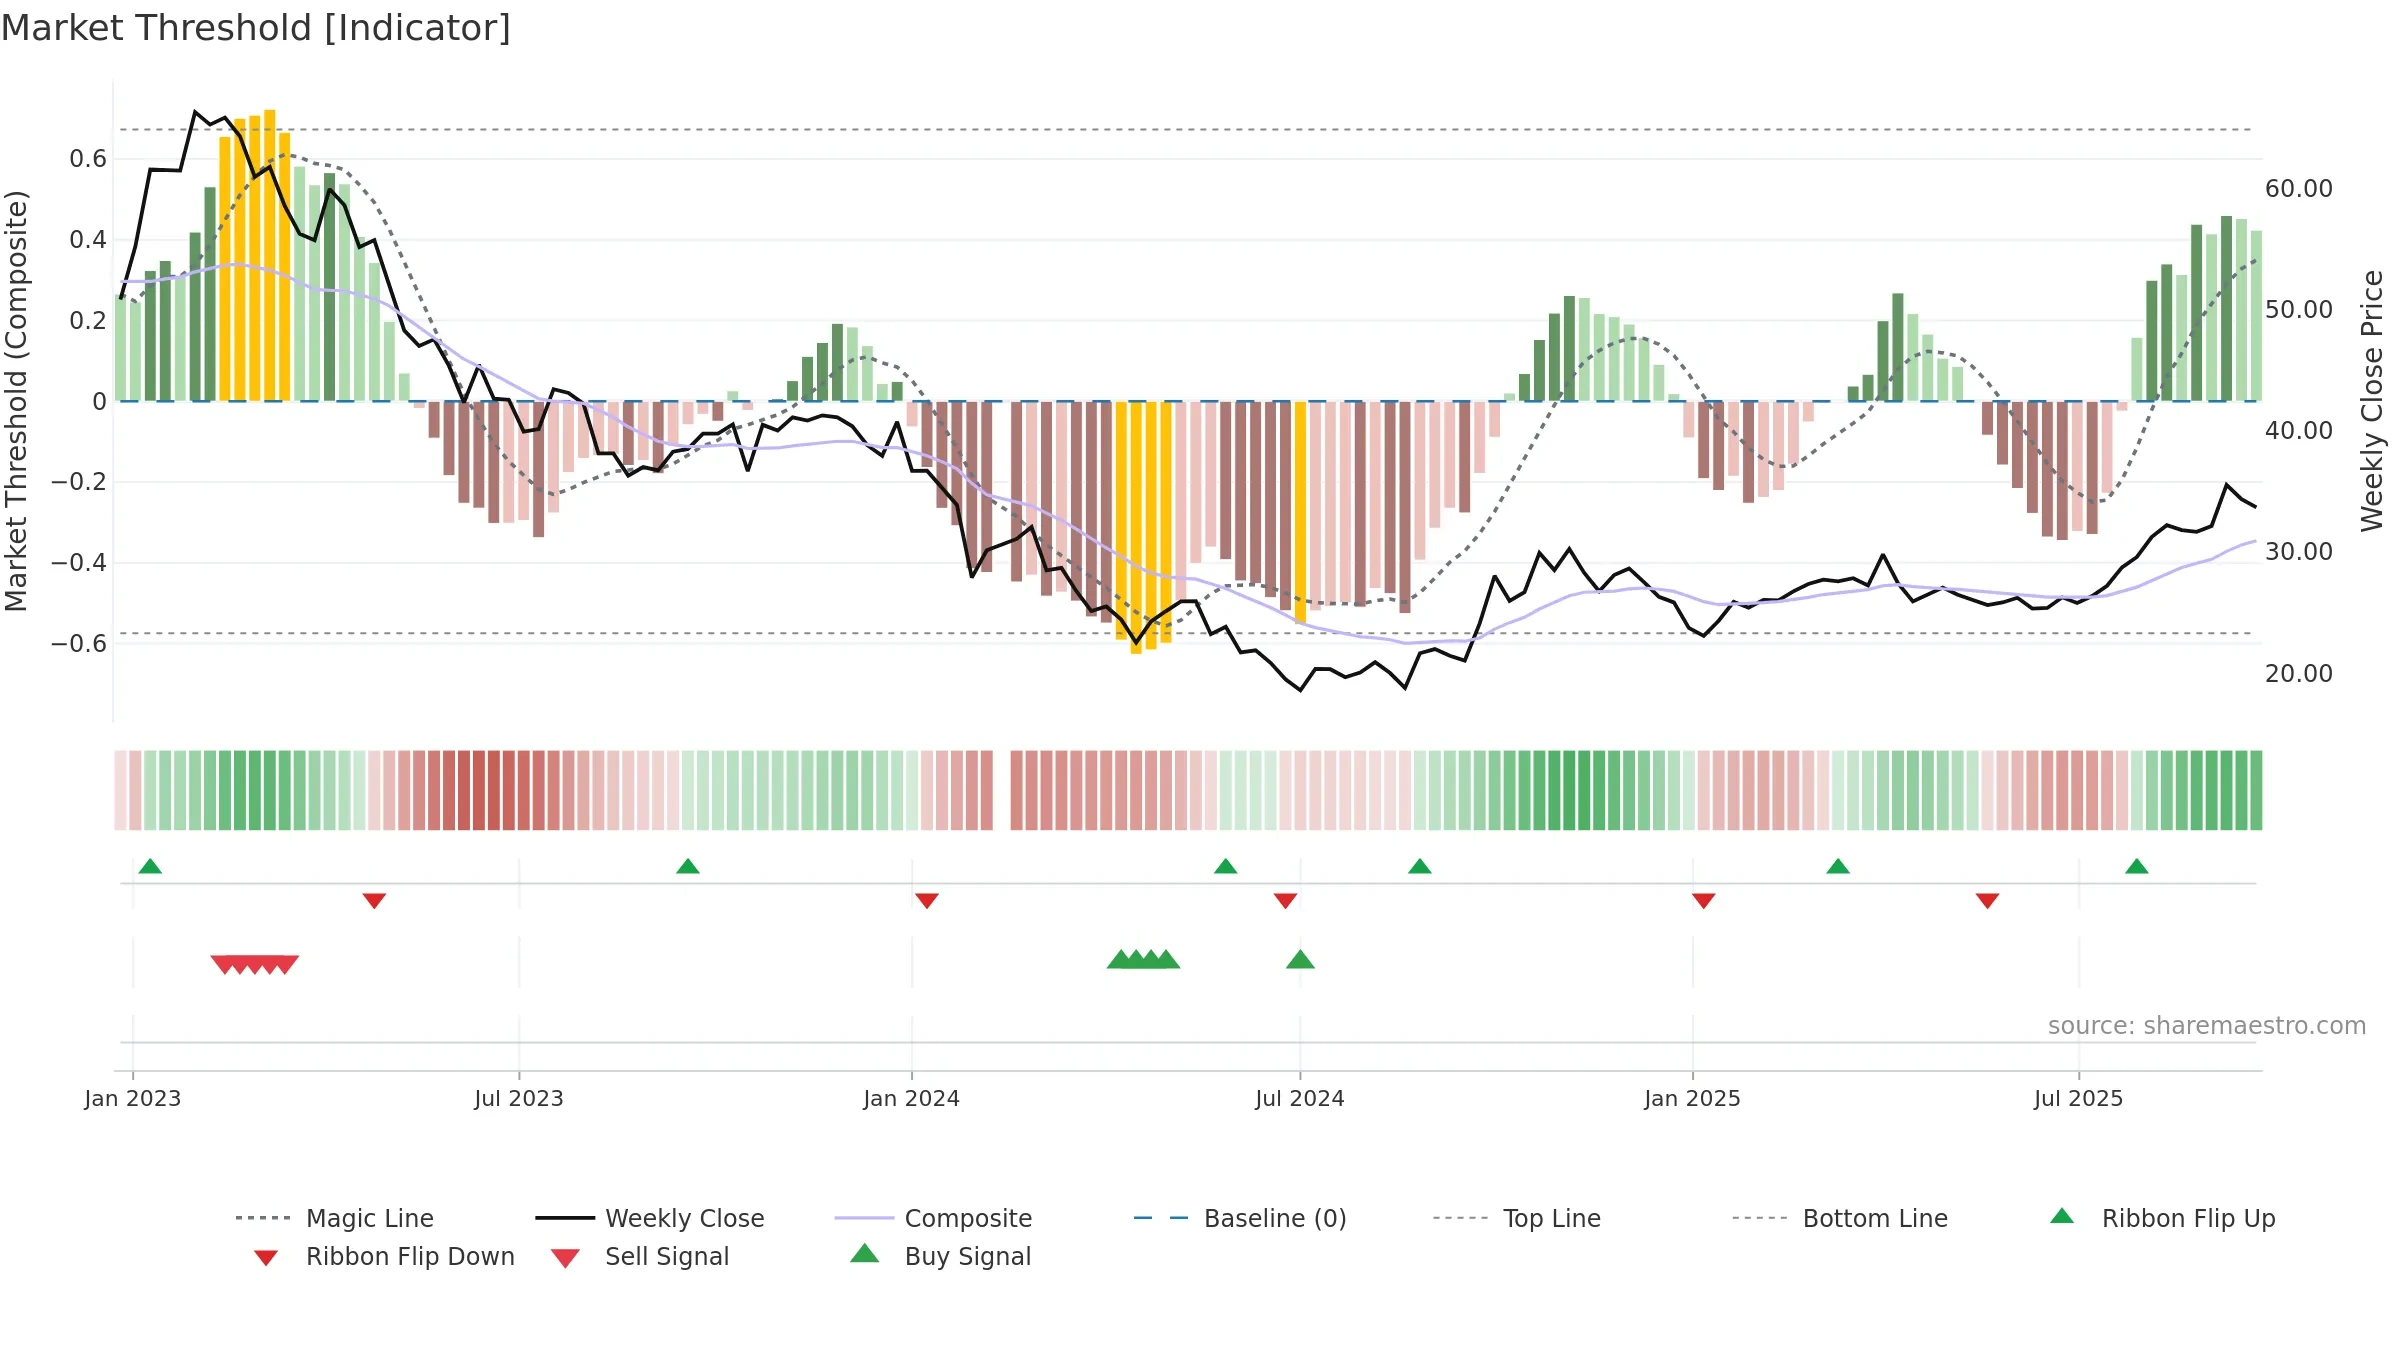Toggle the Sell Signal legend entry
This screenshot has height=1350, width=2400.
(640, 1256)
